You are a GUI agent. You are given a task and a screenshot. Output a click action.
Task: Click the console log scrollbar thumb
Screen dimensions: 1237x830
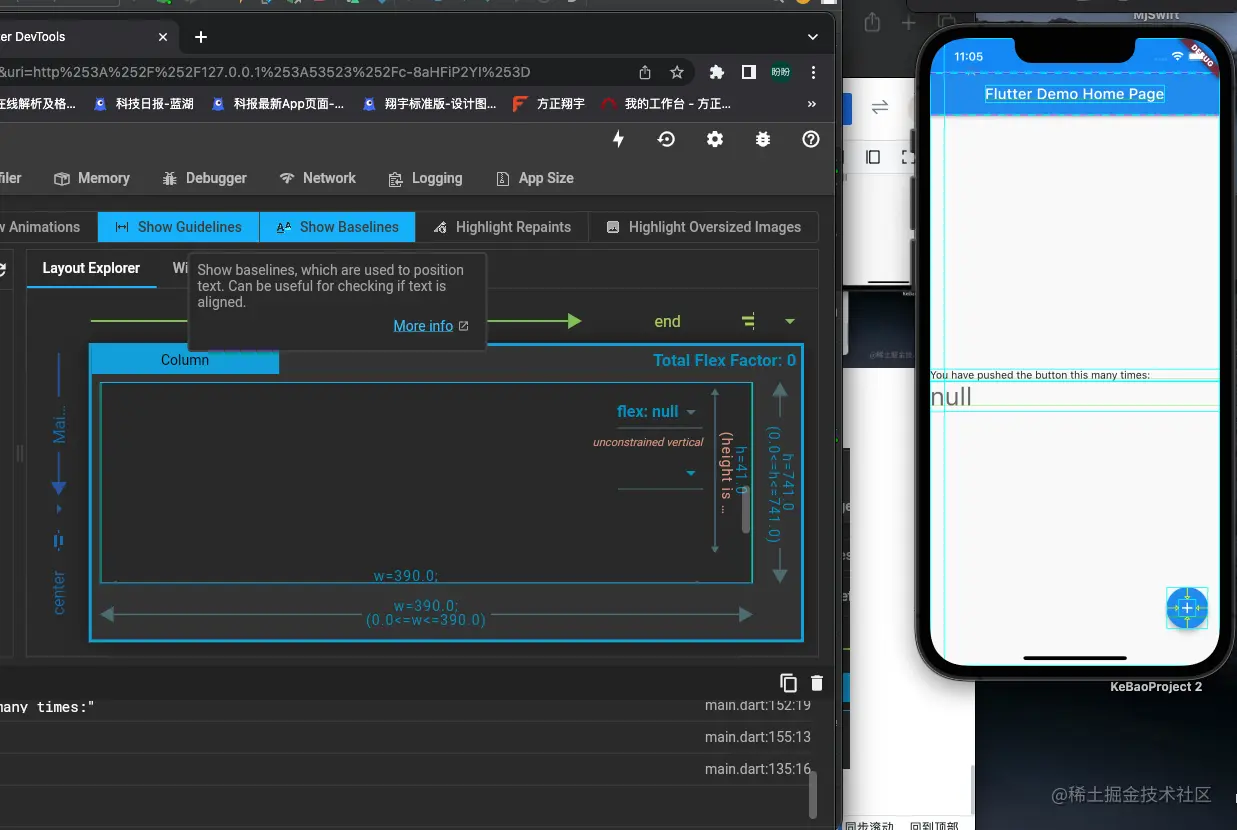coord(813,795)
